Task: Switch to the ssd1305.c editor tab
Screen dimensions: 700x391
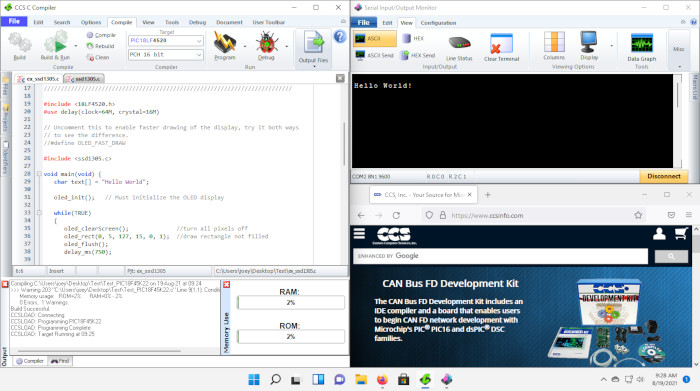Action: (x=84, y=79)
